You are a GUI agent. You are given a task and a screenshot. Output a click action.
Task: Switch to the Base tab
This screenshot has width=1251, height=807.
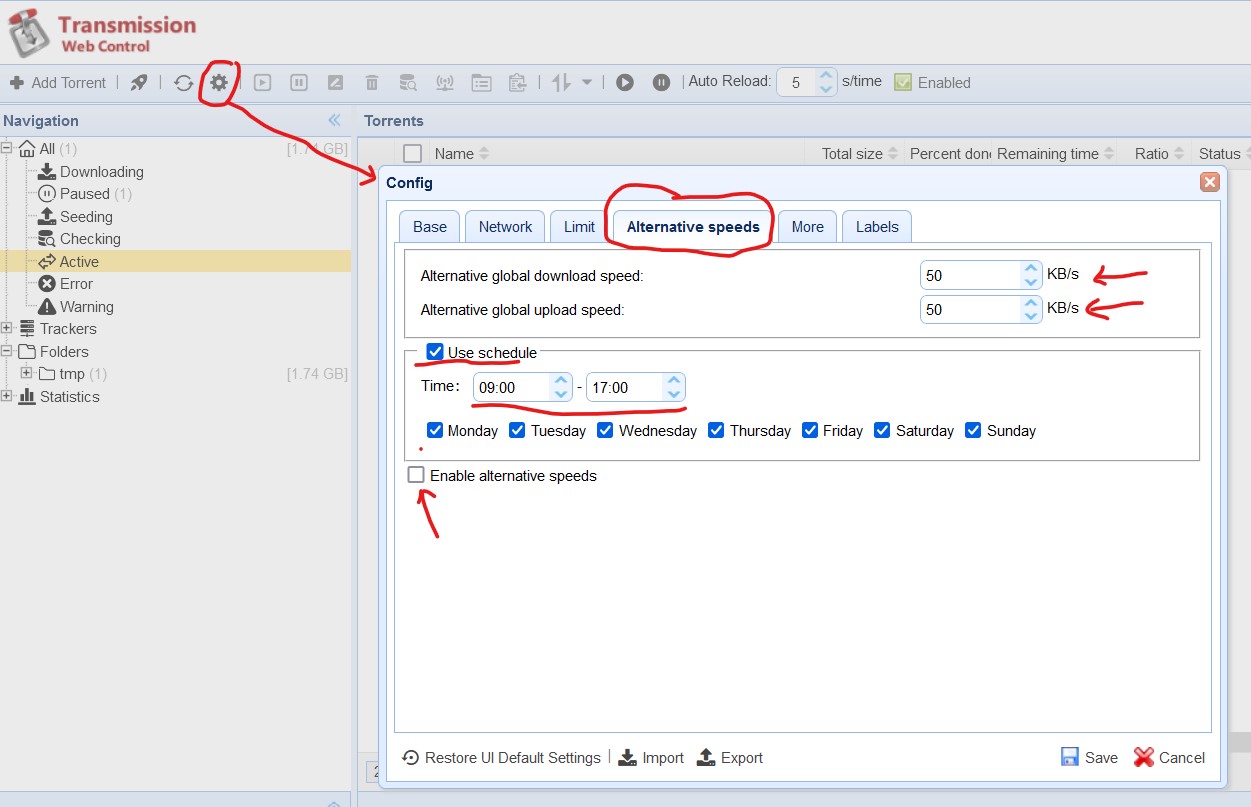coord(430,227)
